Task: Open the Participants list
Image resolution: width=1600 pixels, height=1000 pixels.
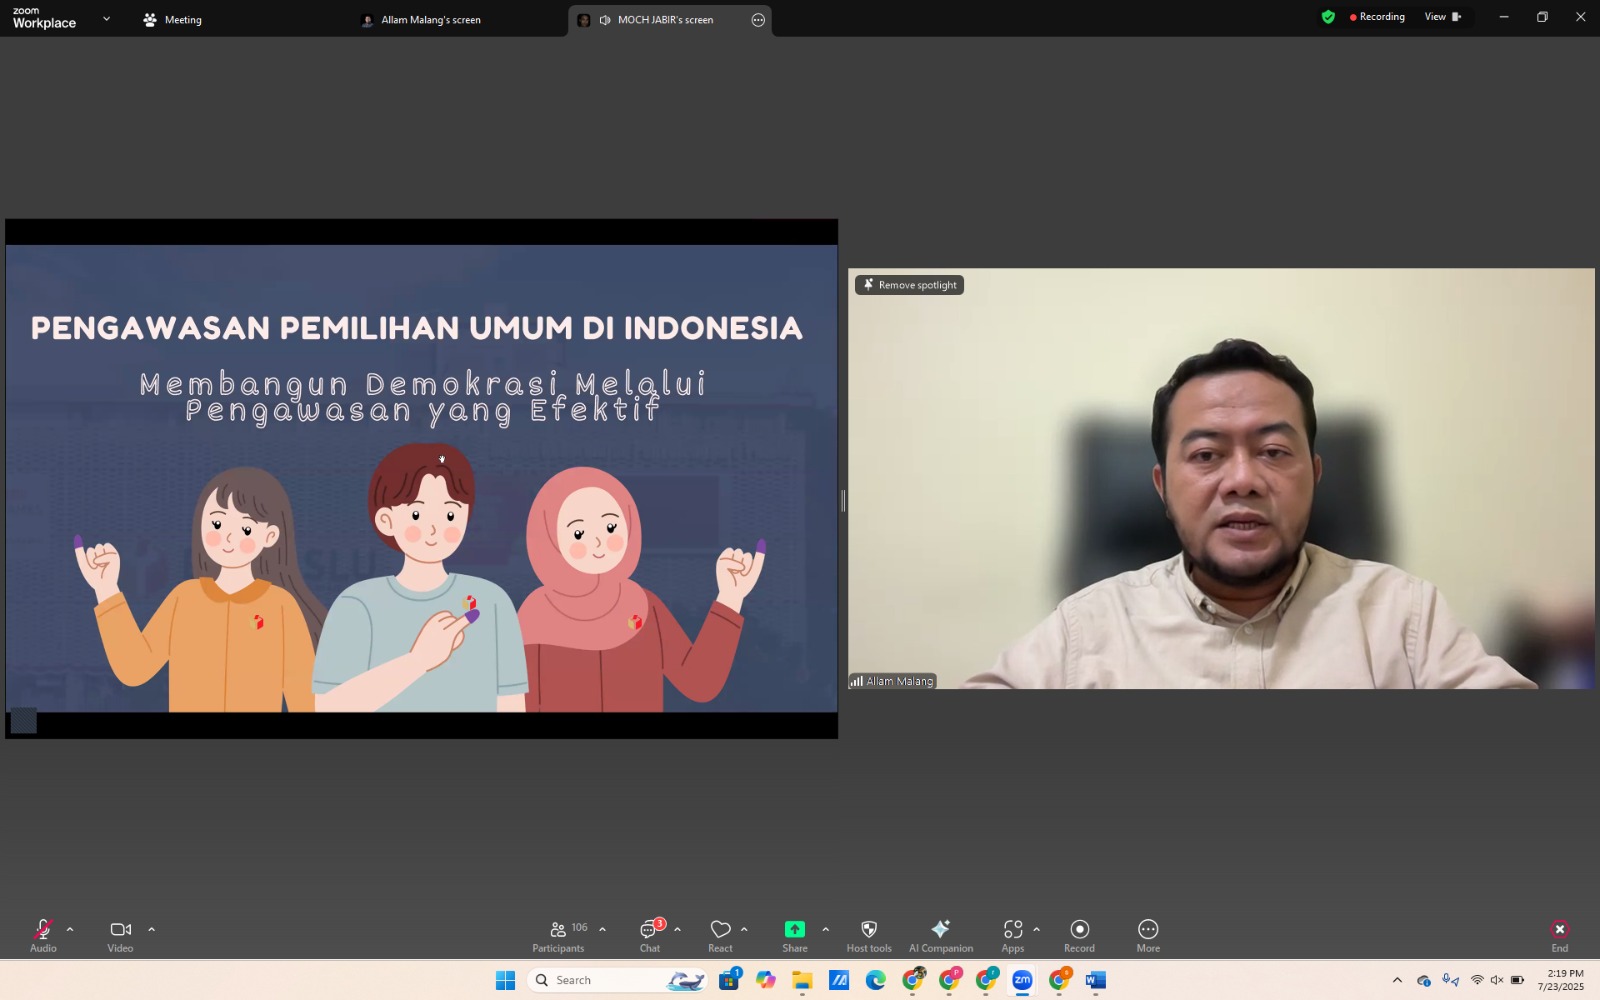Action: point(558,935)
